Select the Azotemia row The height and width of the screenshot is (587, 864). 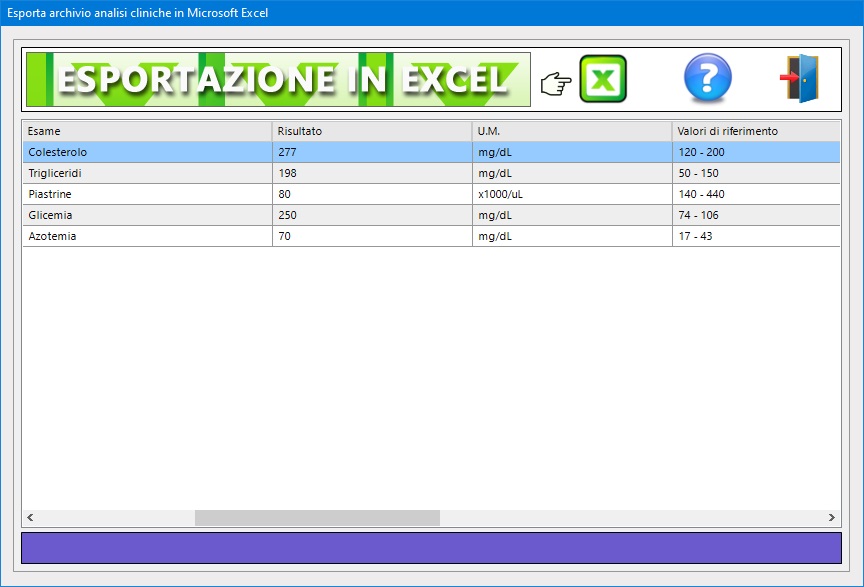[x=431, y=236]
